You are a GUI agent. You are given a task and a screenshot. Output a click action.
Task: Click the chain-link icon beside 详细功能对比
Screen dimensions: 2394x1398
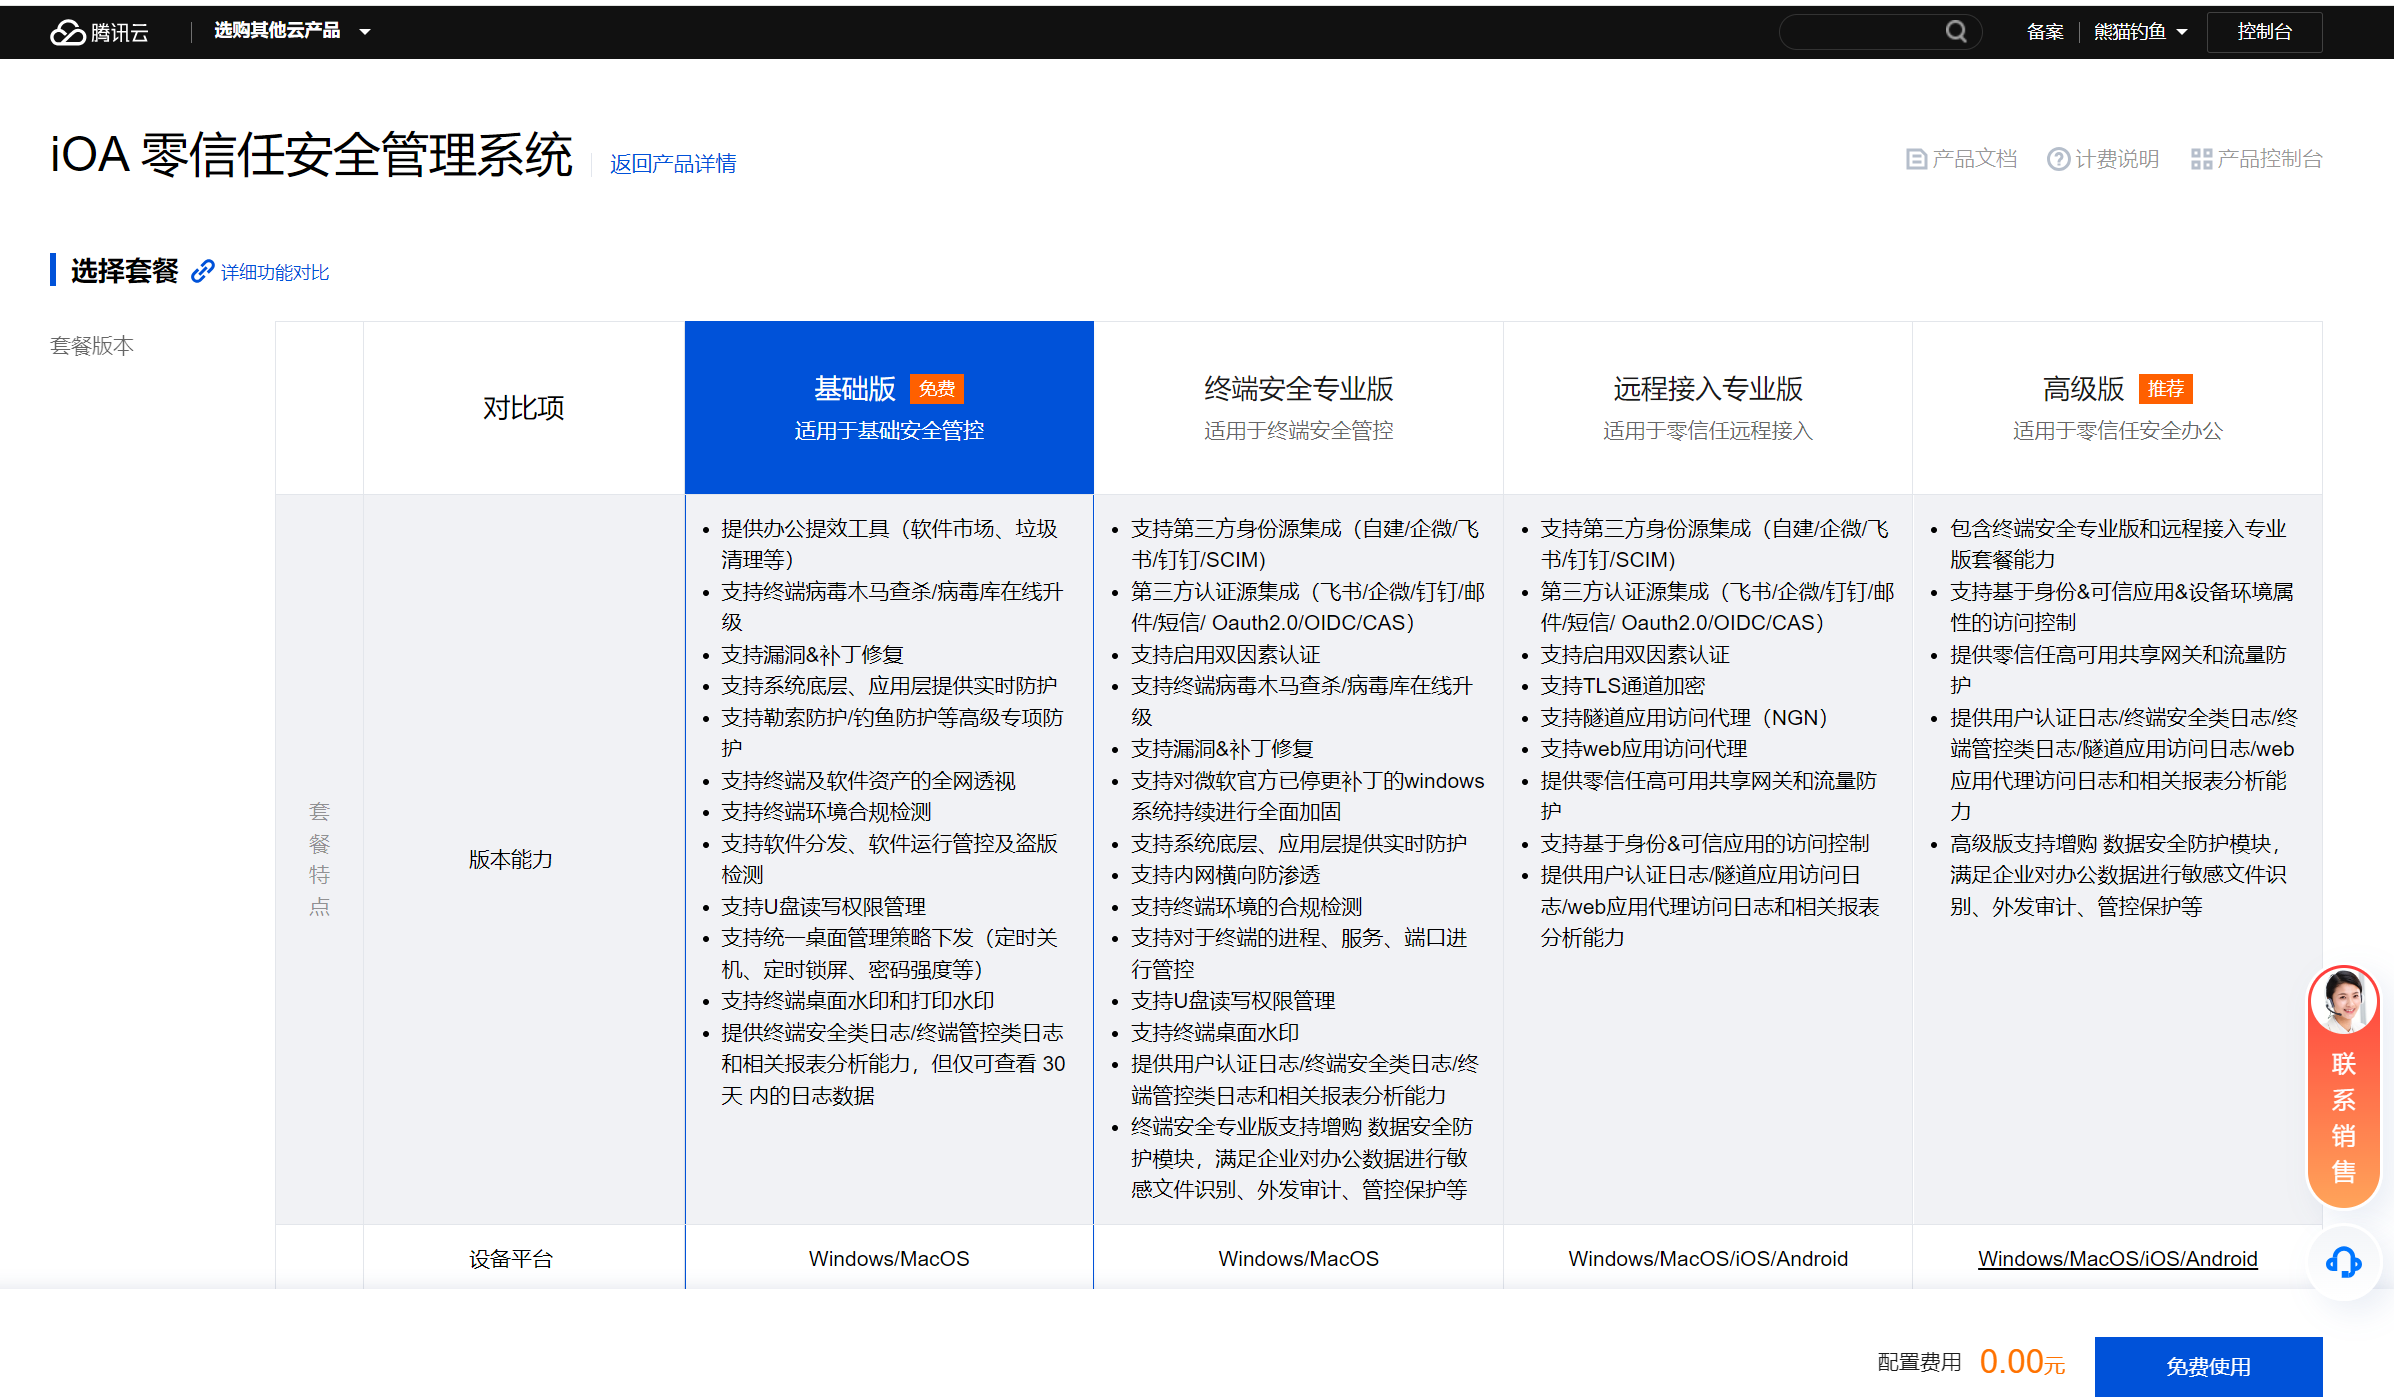coord(203,271)
